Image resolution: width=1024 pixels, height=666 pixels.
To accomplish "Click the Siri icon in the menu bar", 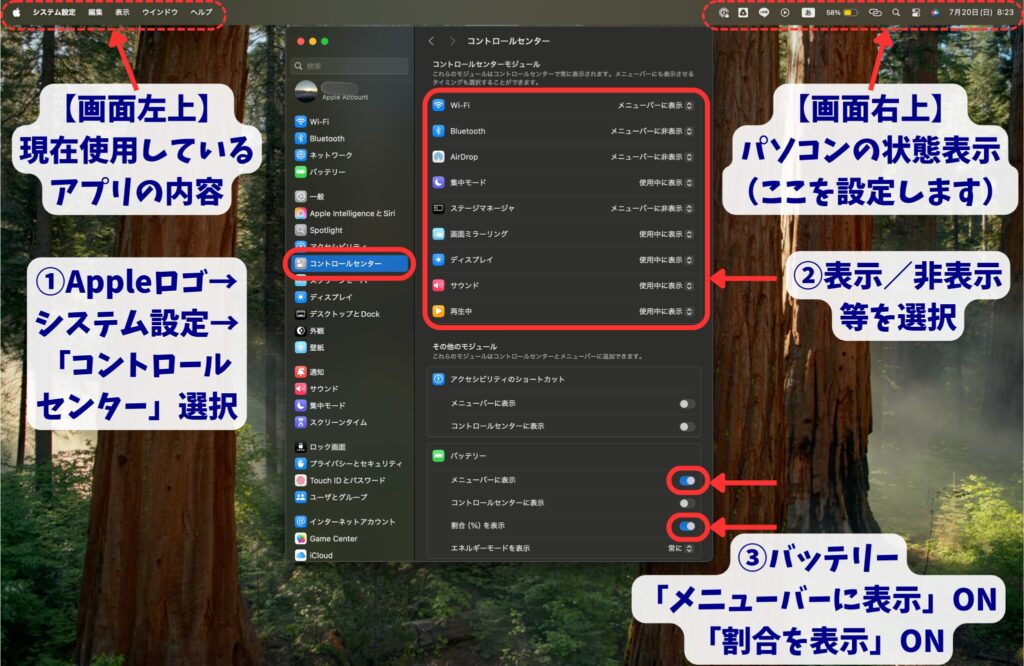I will point(935,12).
